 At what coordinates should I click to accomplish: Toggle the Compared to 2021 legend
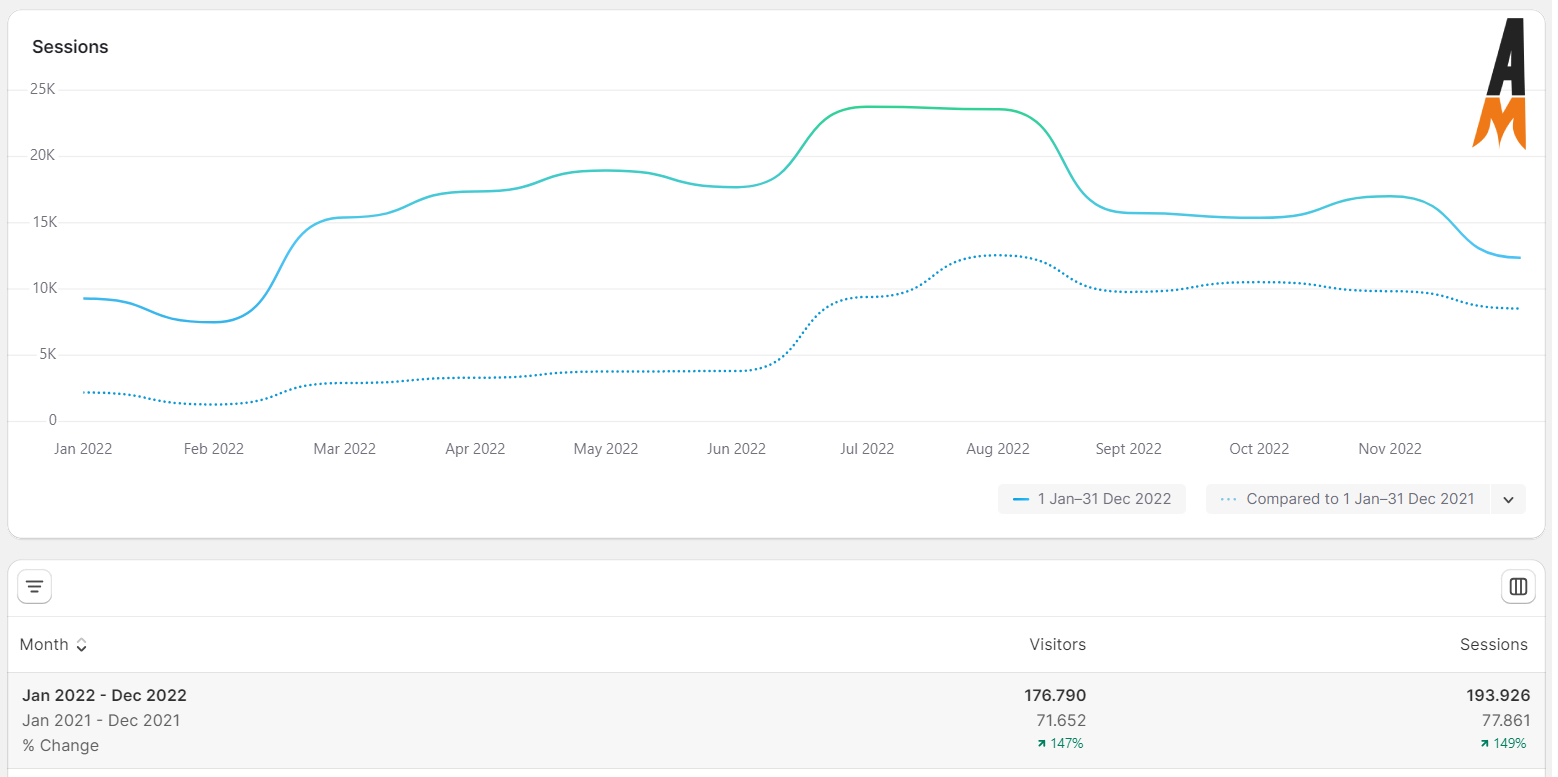[x=1348, y=499]
